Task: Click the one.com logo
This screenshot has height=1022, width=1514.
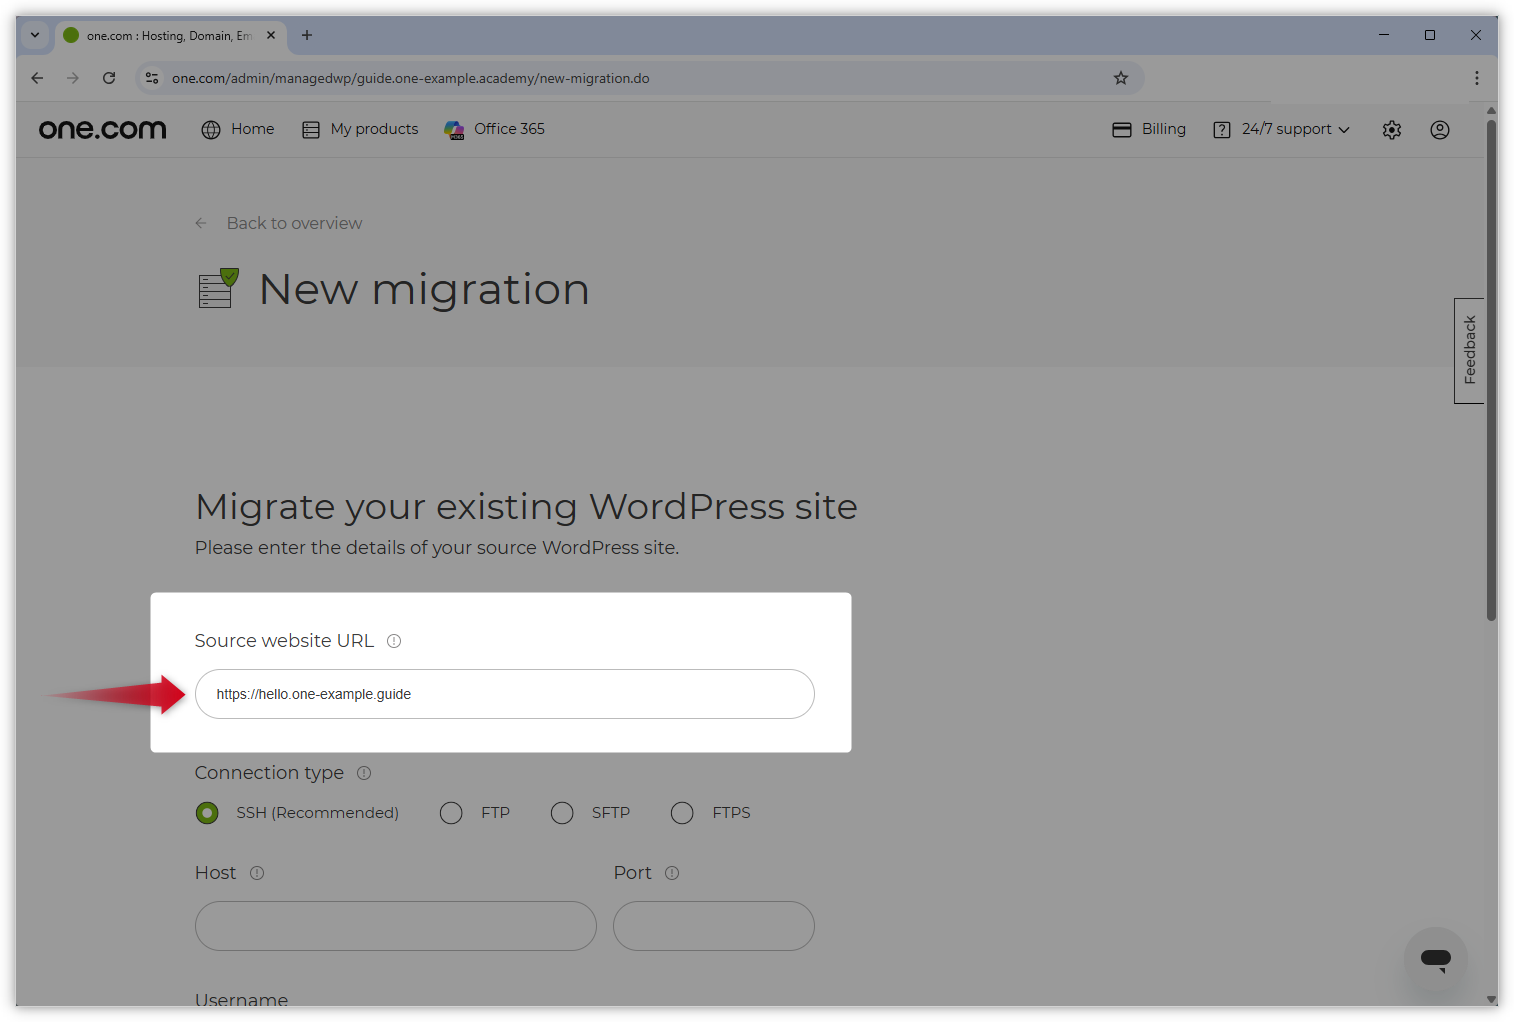Action: (x=102, y=129)
